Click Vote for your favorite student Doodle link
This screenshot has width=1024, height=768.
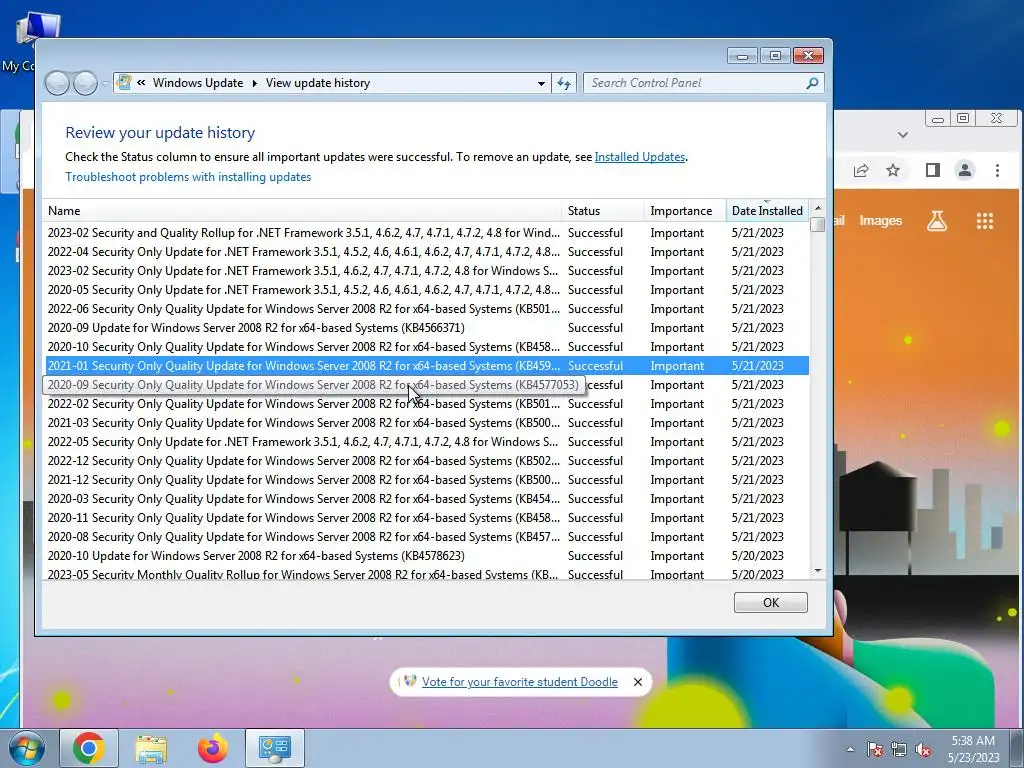pyautogui.click(x=519, y=682)
